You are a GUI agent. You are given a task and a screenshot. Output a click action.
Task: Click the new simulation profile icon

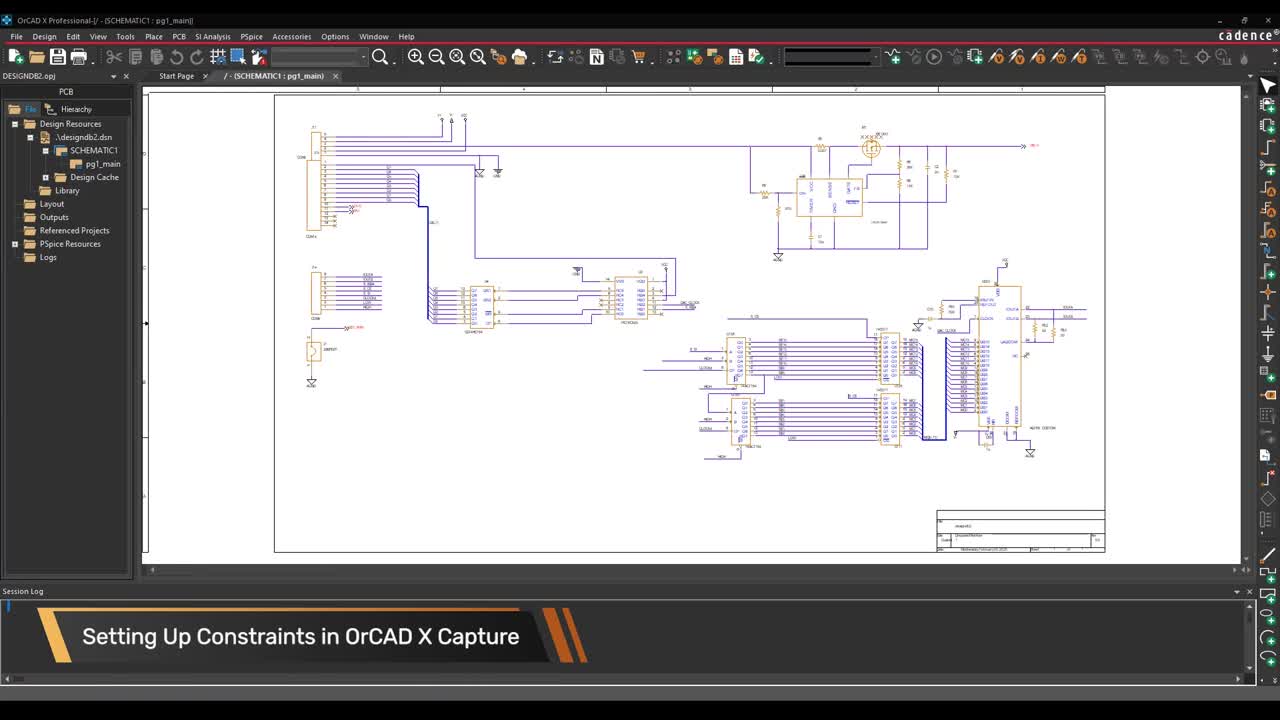pyautogui.click(x=893, y=57)
